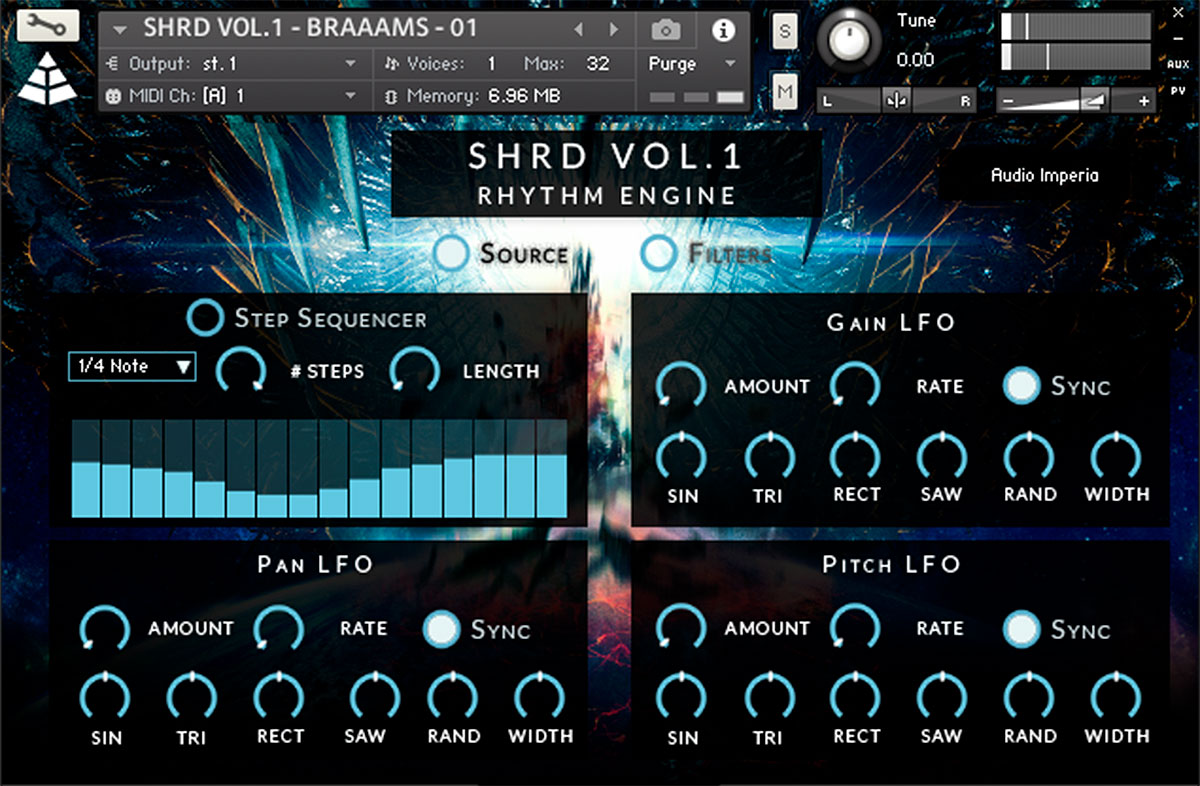Image resolution: width=1200 pixels, height=786 pixels.
Task: Click the Pan LFO WIDTH knob
Action: [x=540, y=698]
